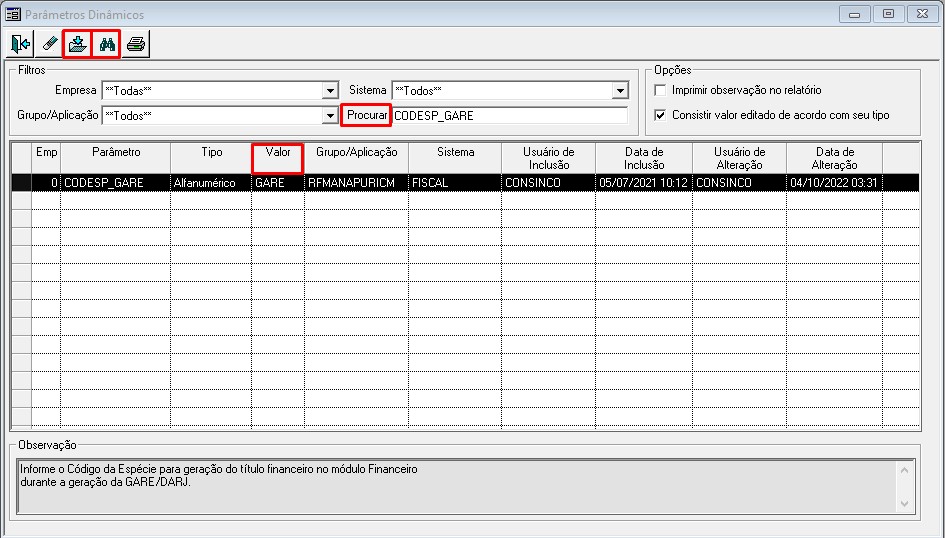Click the RFMANAPURICM cell

click(x=357, y=183)
